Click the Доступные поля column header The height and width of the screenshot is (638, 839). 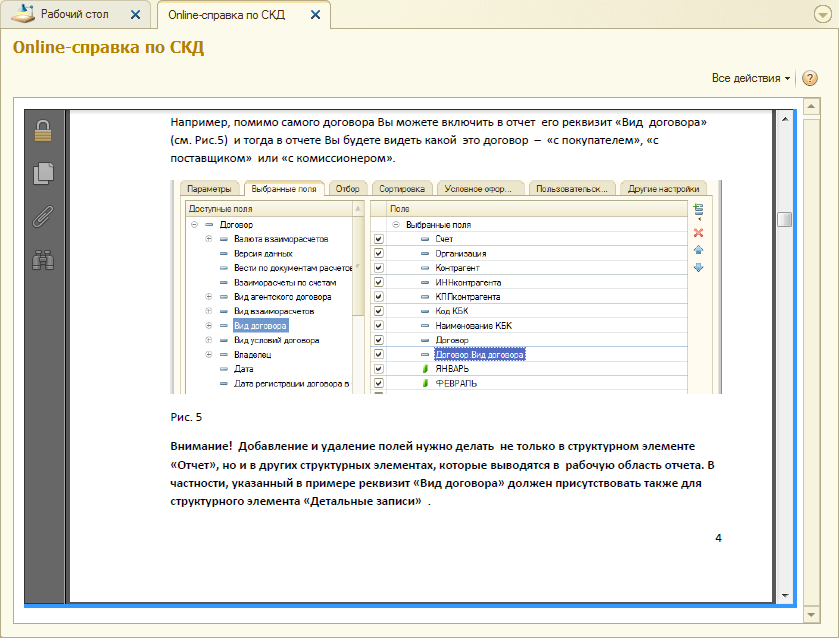(x=269, y=209)
